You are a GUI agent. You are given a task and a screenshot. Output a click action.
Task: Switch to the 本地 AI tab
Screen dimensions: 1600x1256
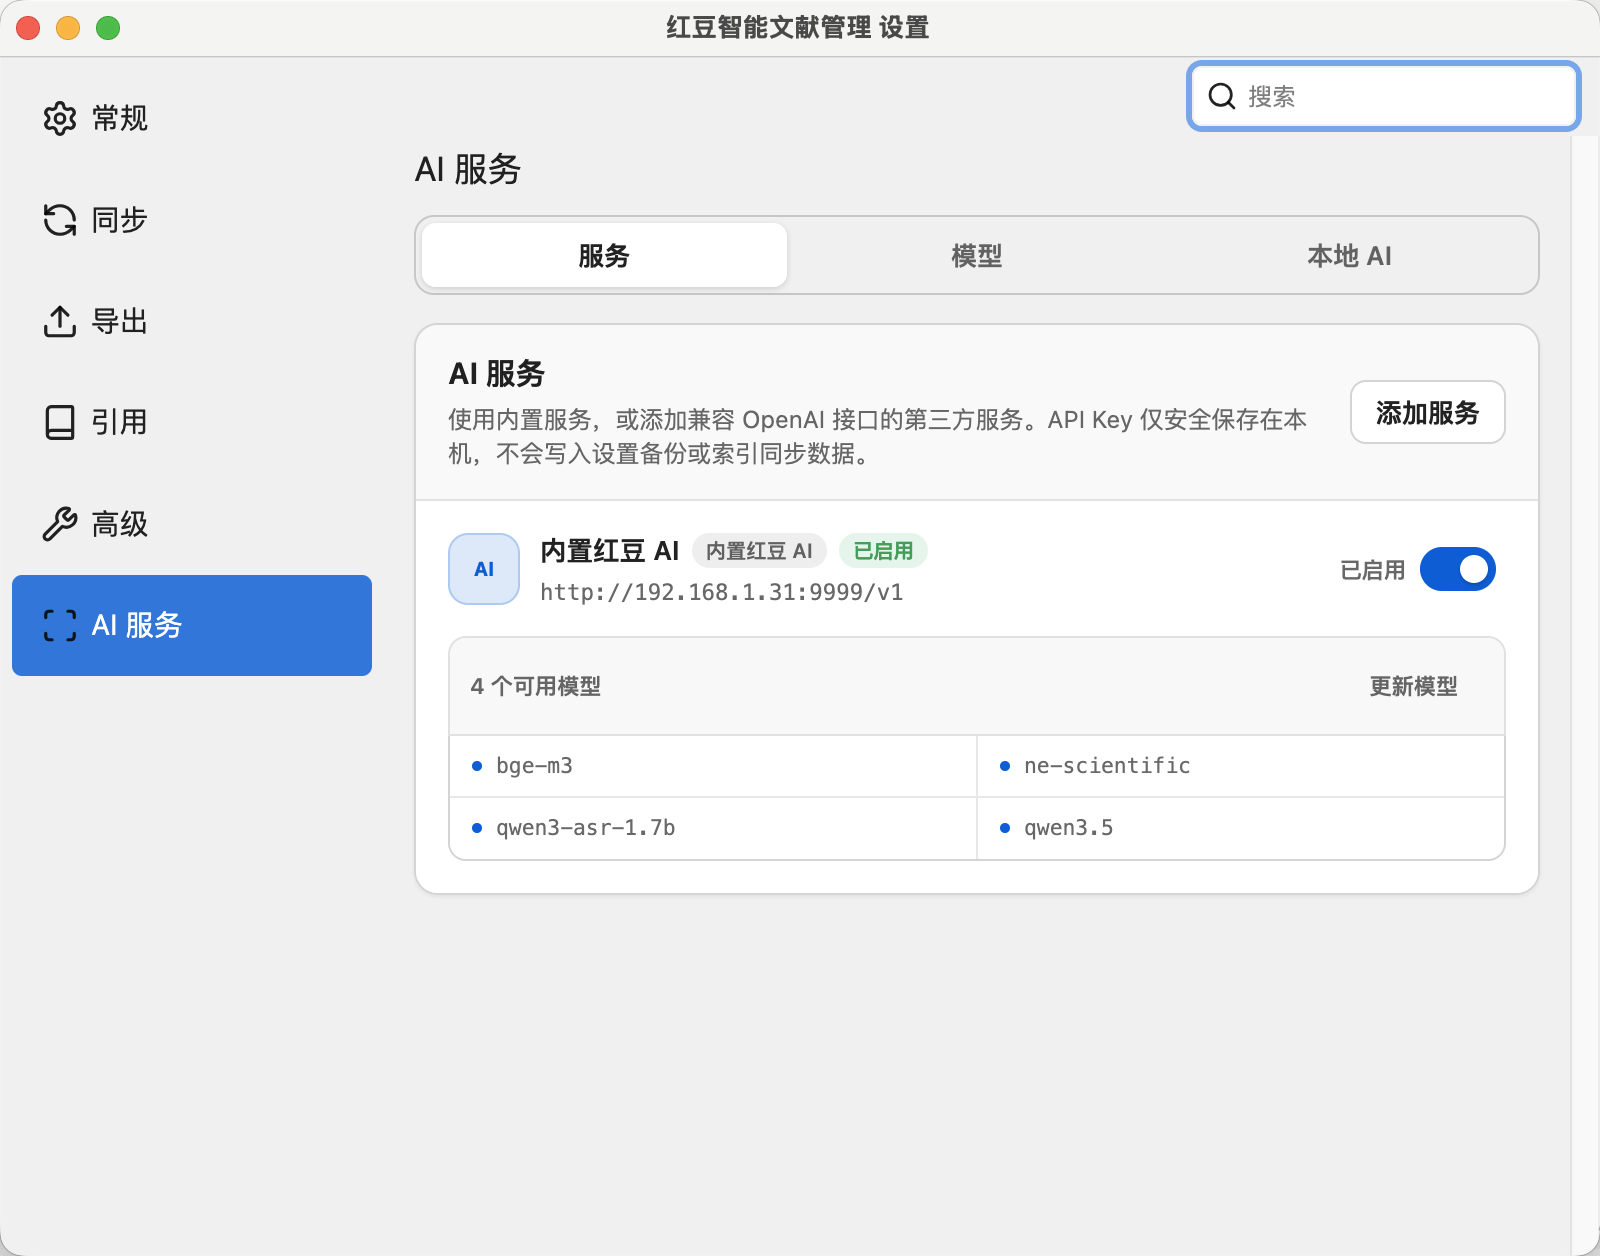tap(1349, 255)
